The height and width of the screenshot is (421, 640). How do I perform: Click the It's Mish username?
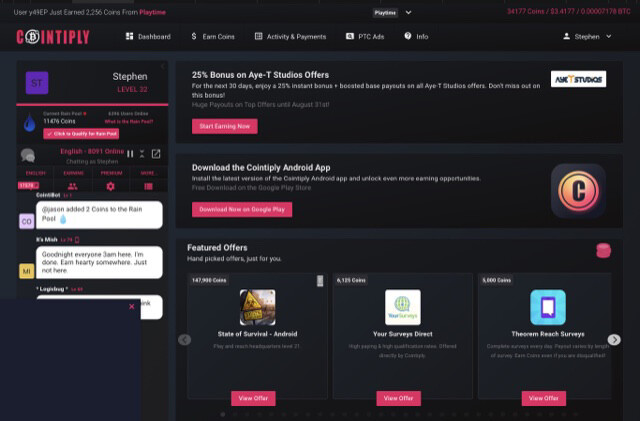pos(47,239)
